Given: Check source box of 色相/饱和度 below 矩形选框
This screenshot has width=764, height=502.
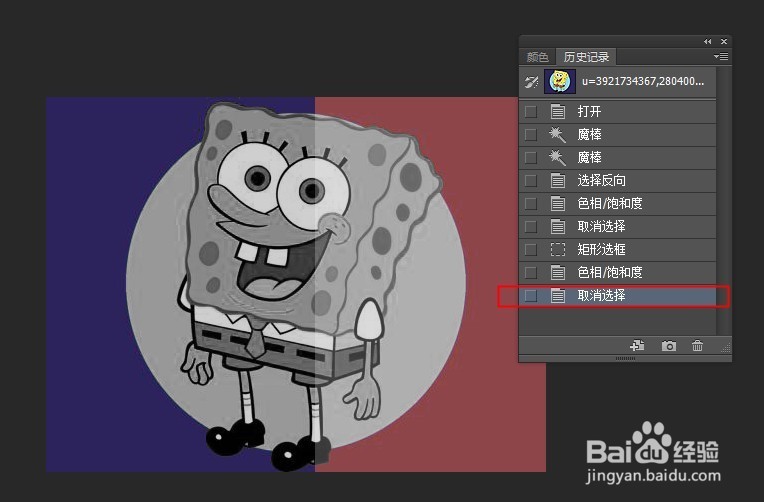Looking at the screenshot, I should coord(531,272).
